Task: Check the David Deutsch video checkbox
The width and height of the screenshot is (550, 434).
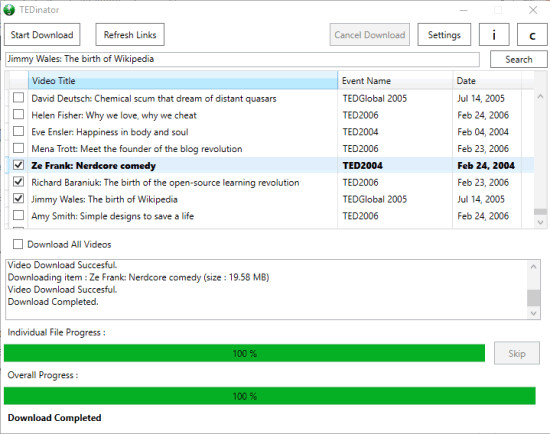Action: 18,98
